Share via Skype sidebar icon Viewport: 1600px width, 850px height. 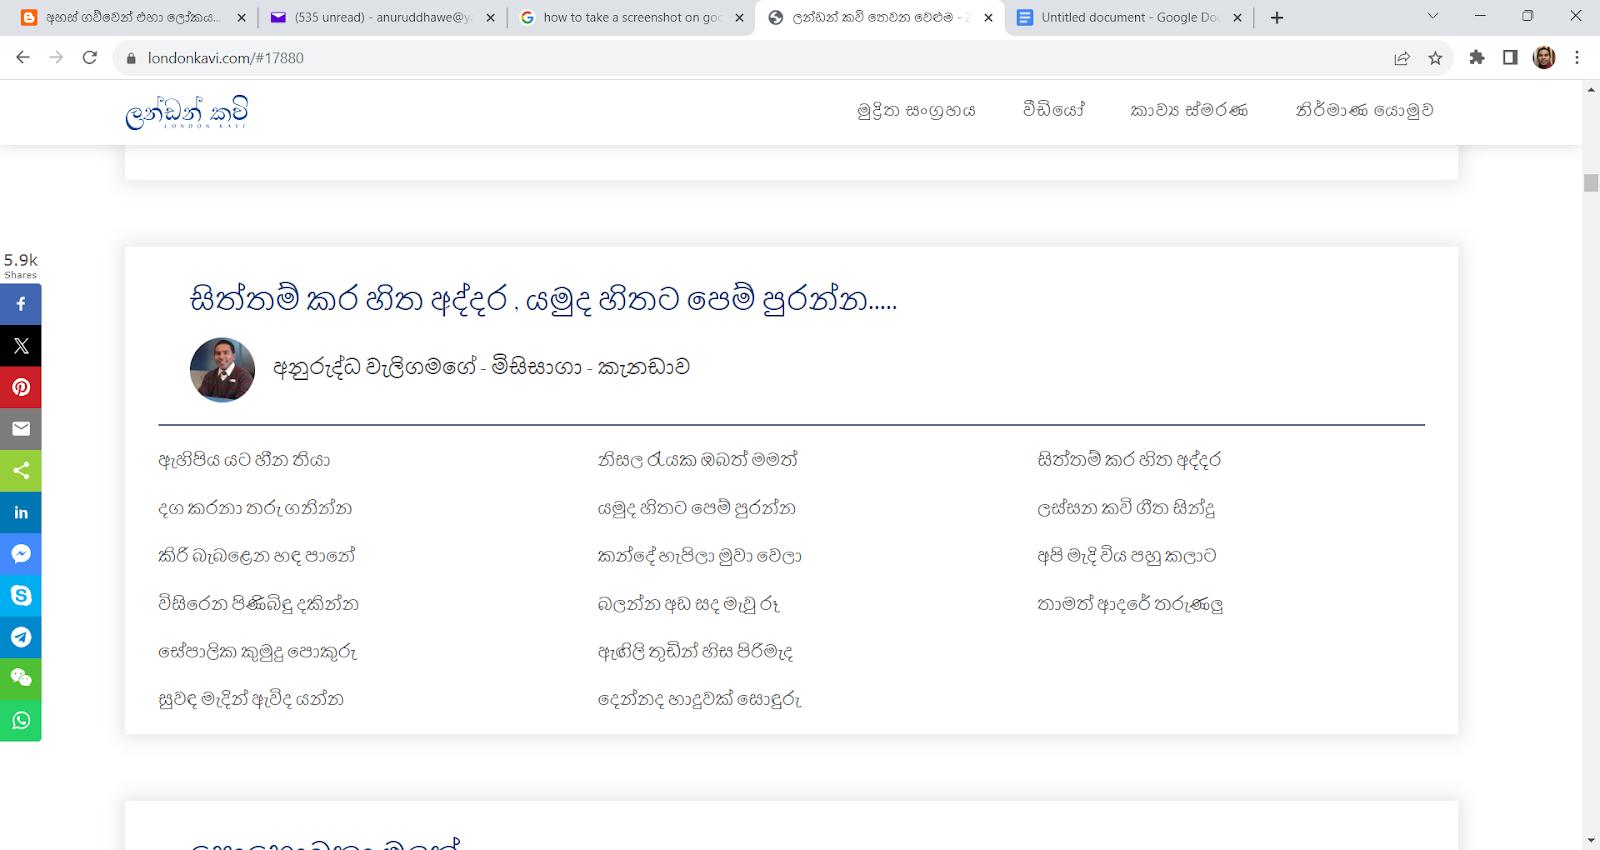tap(20, 596)
